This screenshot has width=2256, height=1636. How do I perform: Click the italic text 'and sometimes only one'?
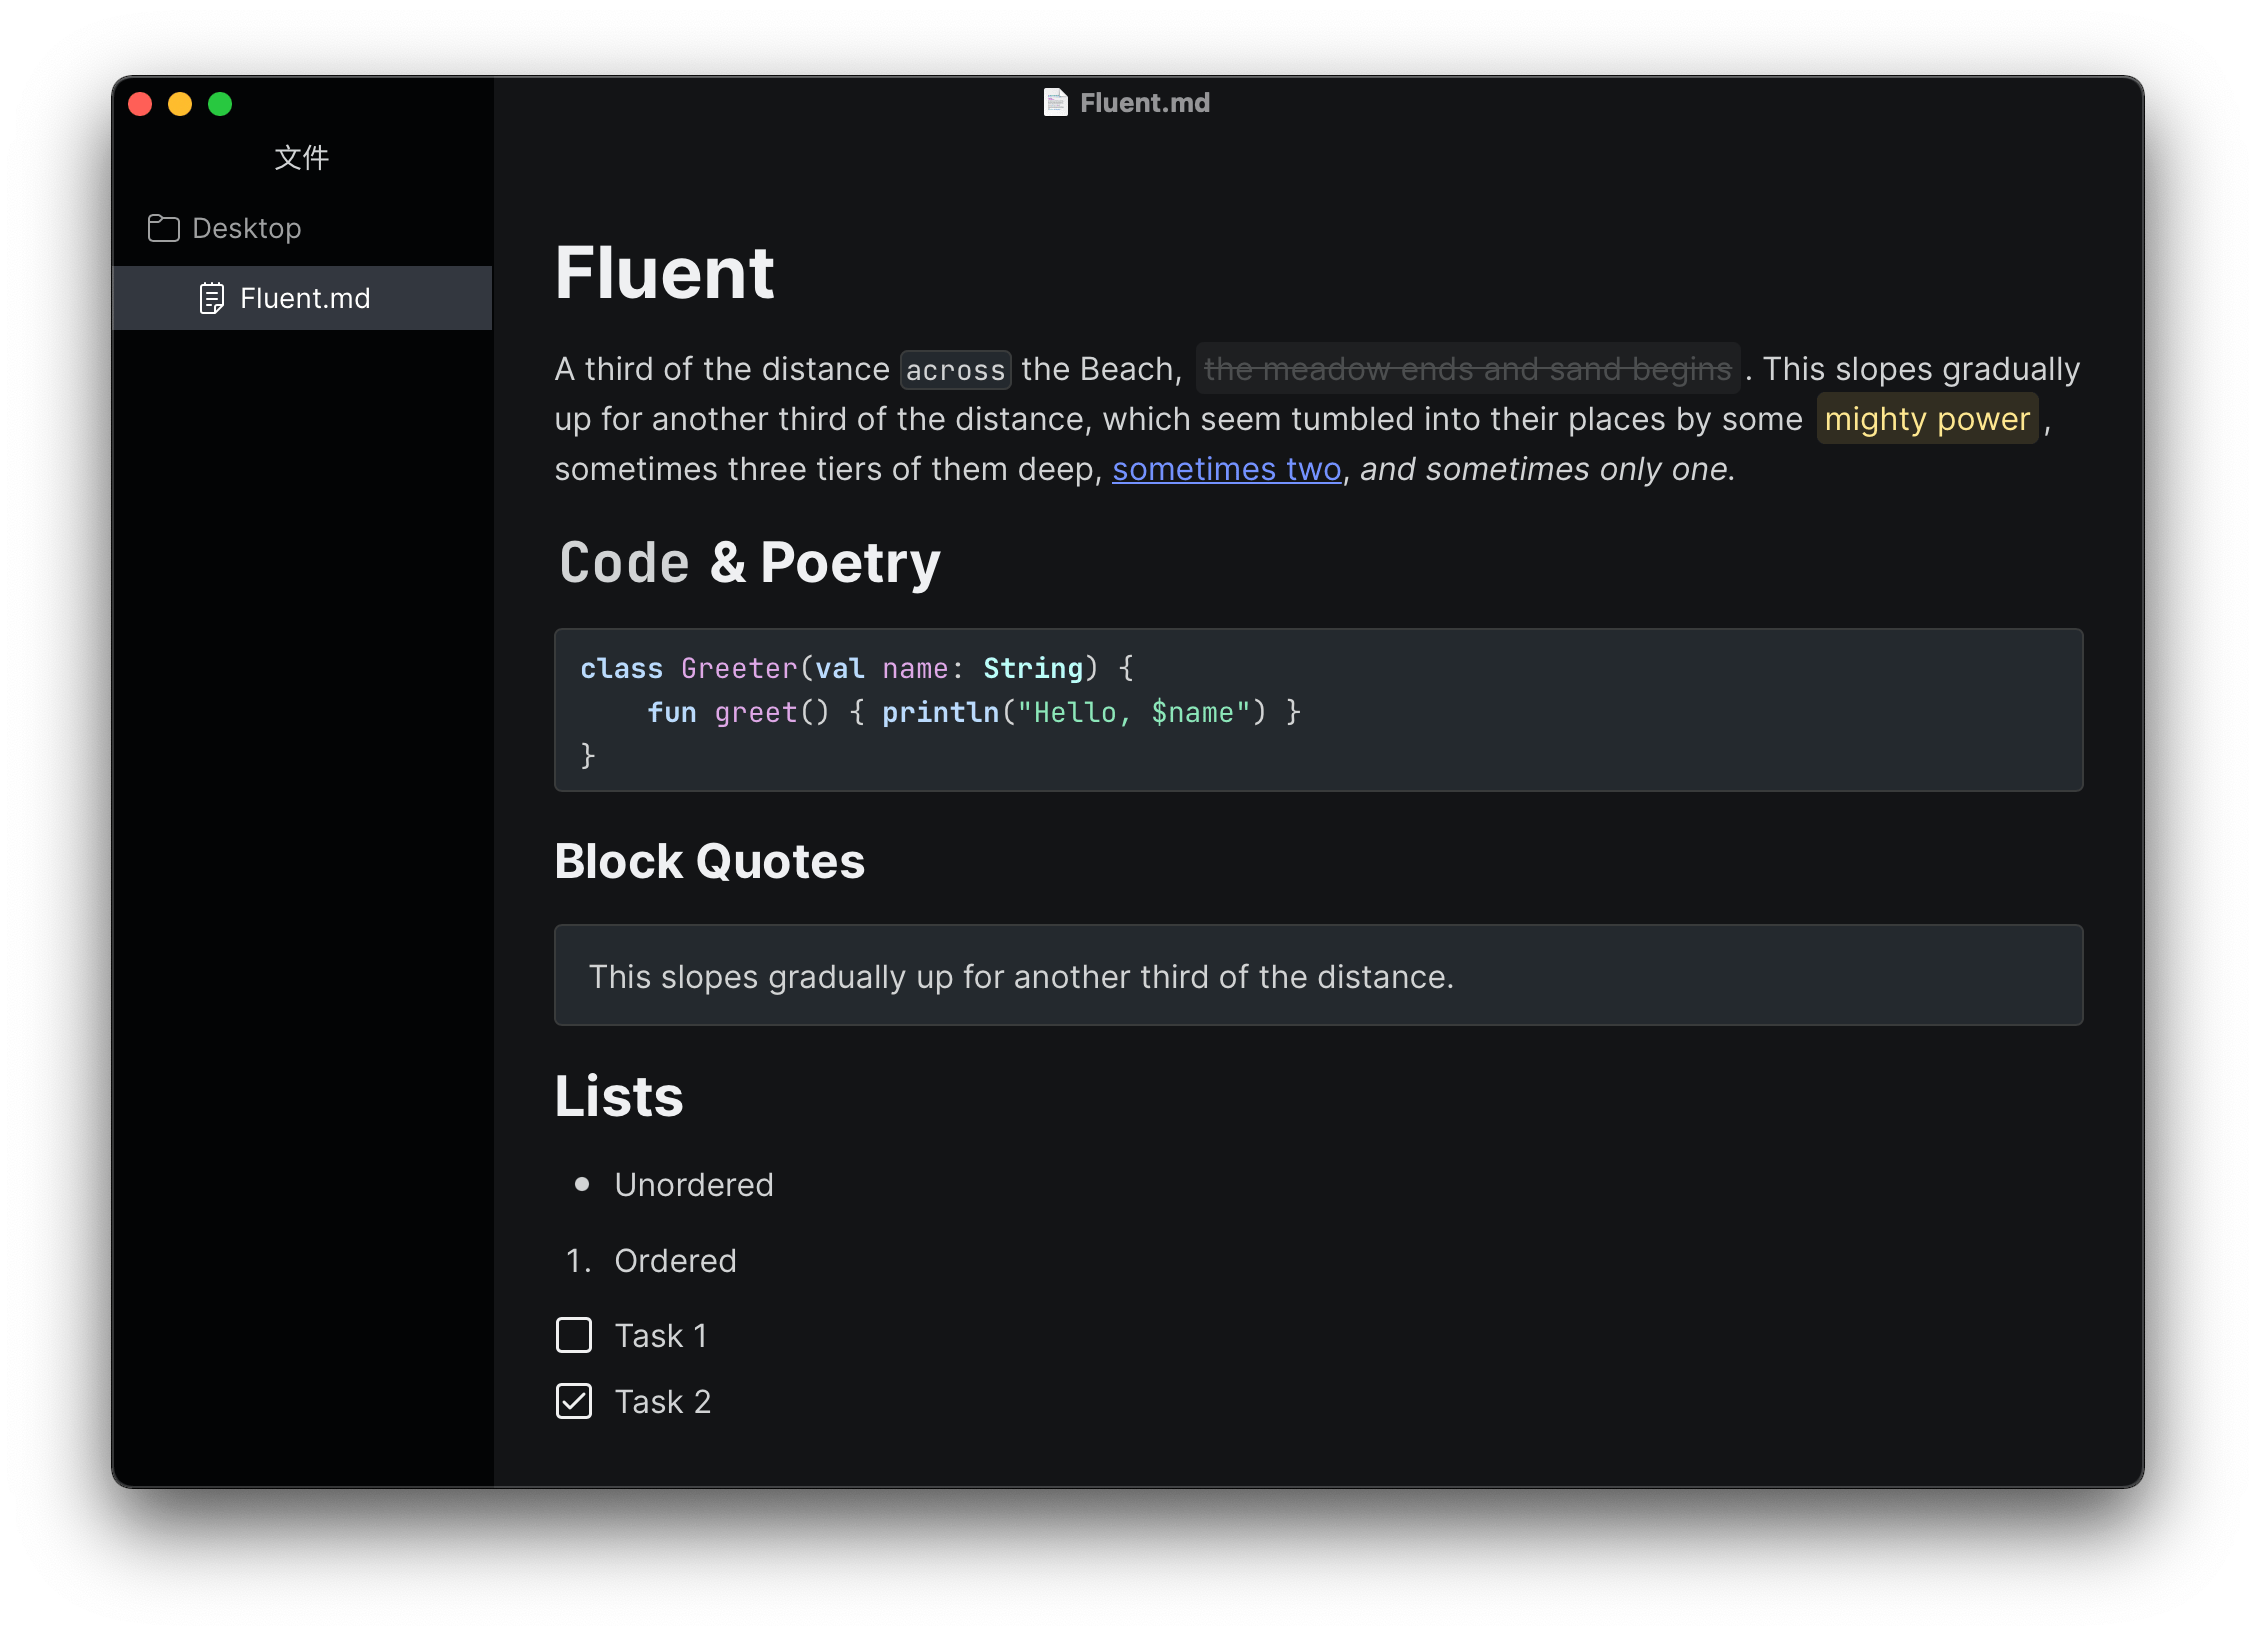pos(1545,469)
